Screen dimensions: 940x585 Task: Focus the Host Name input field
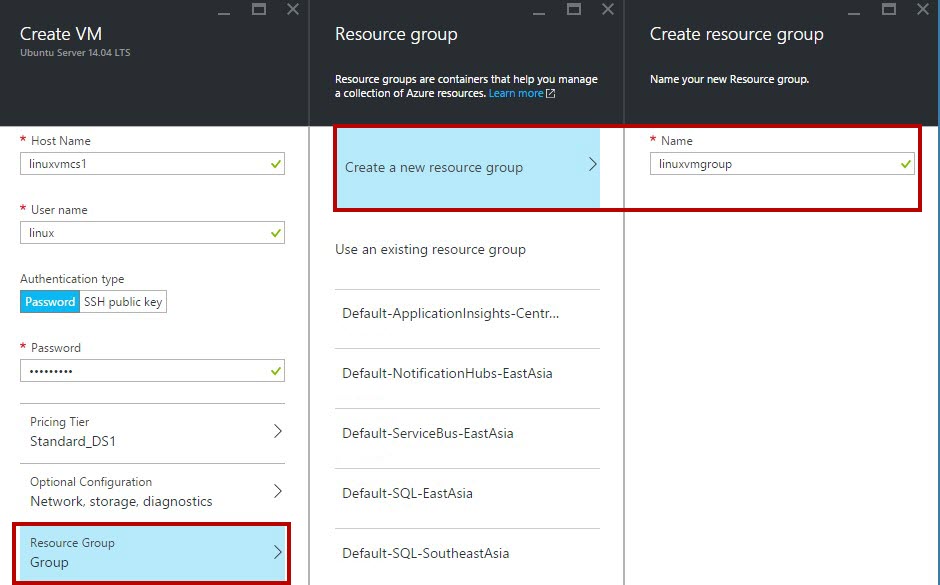click(152, 164)
